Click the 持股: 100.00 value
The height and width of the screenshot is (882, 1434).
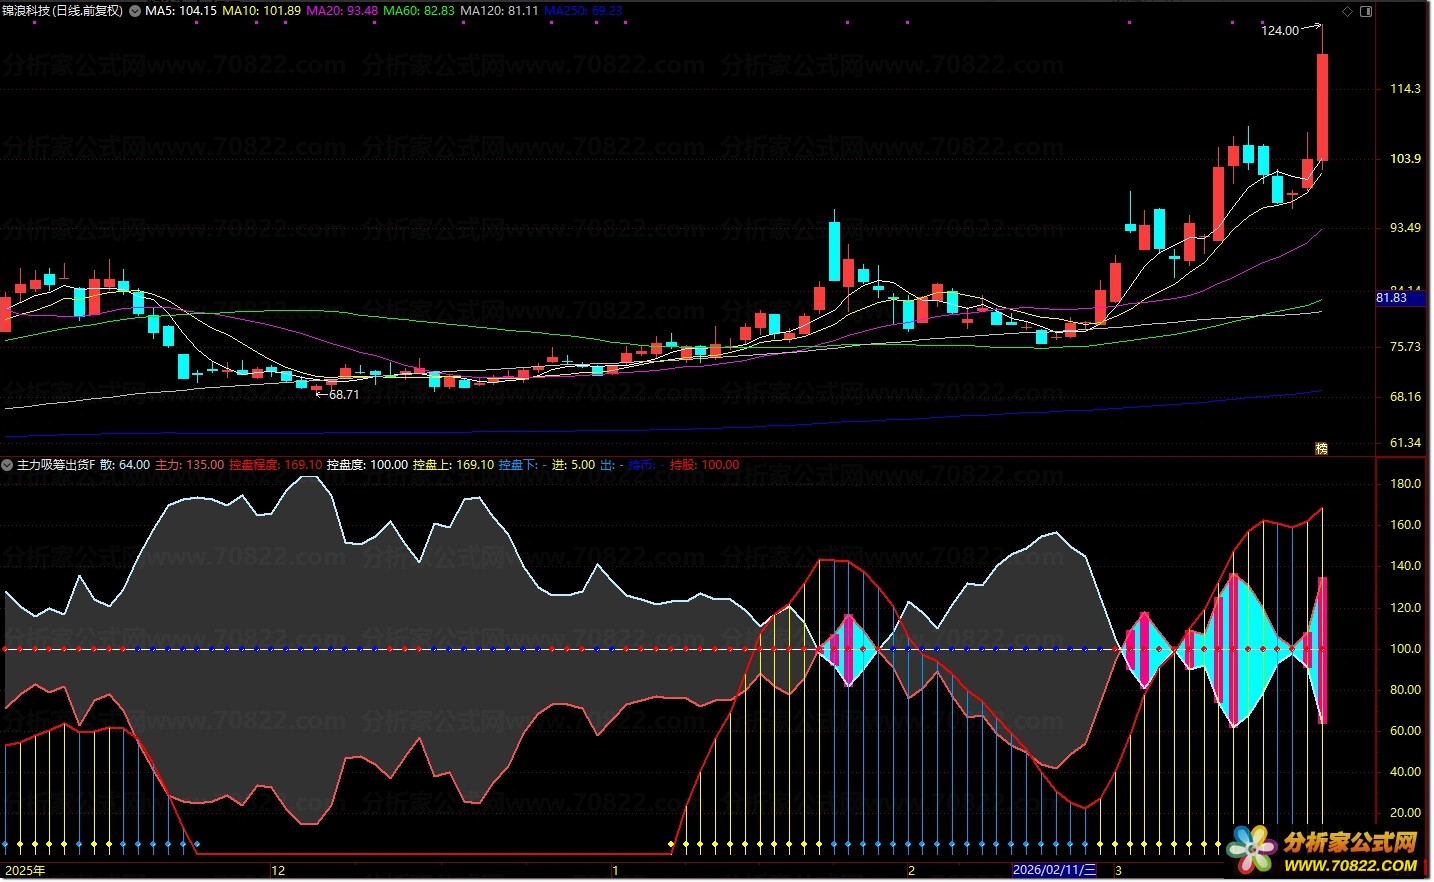pyautogui.click(x=704, y=465)
